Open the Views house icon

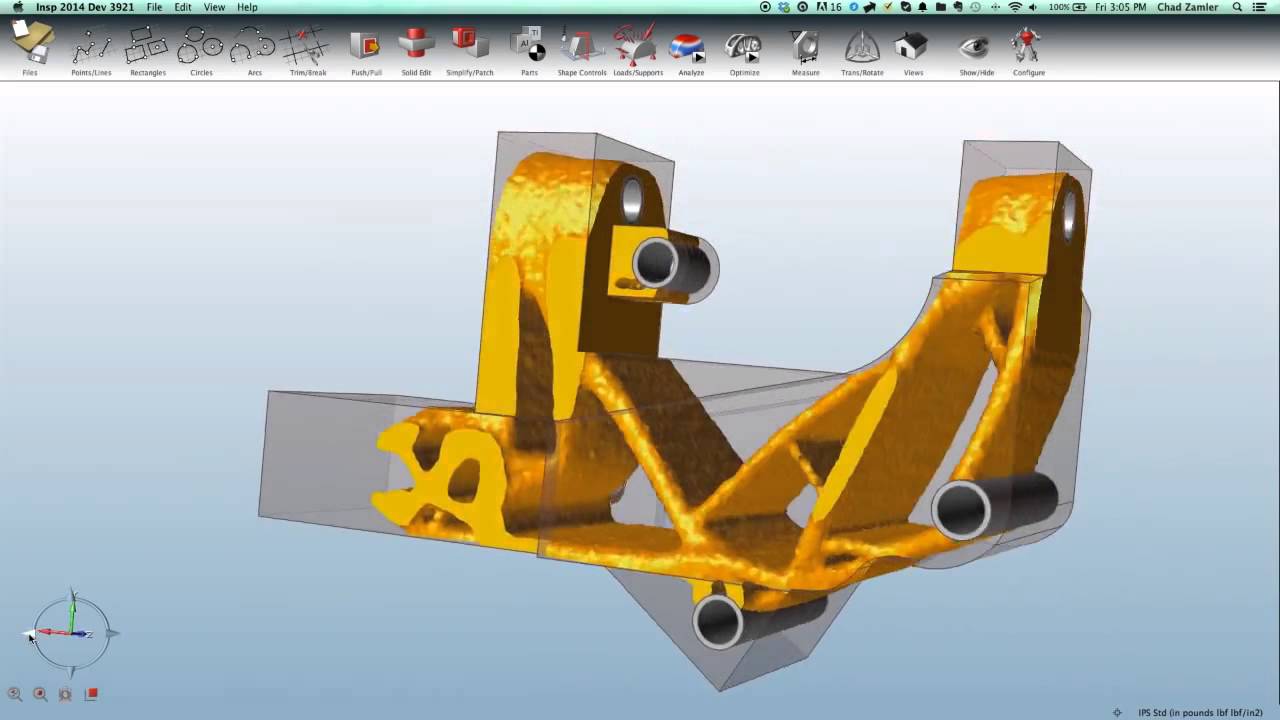[x=912, y=46]
